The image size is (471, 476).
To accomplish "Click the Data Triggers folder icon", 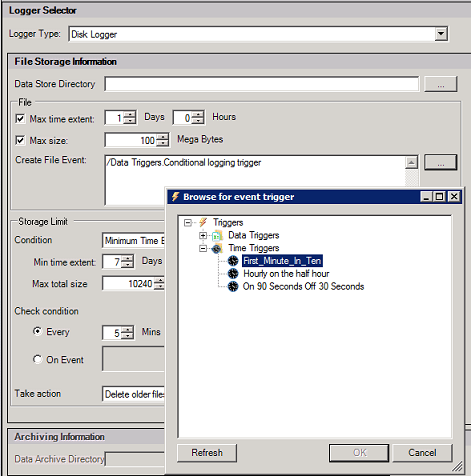I will pyautogui.click(x=217, y=236).
